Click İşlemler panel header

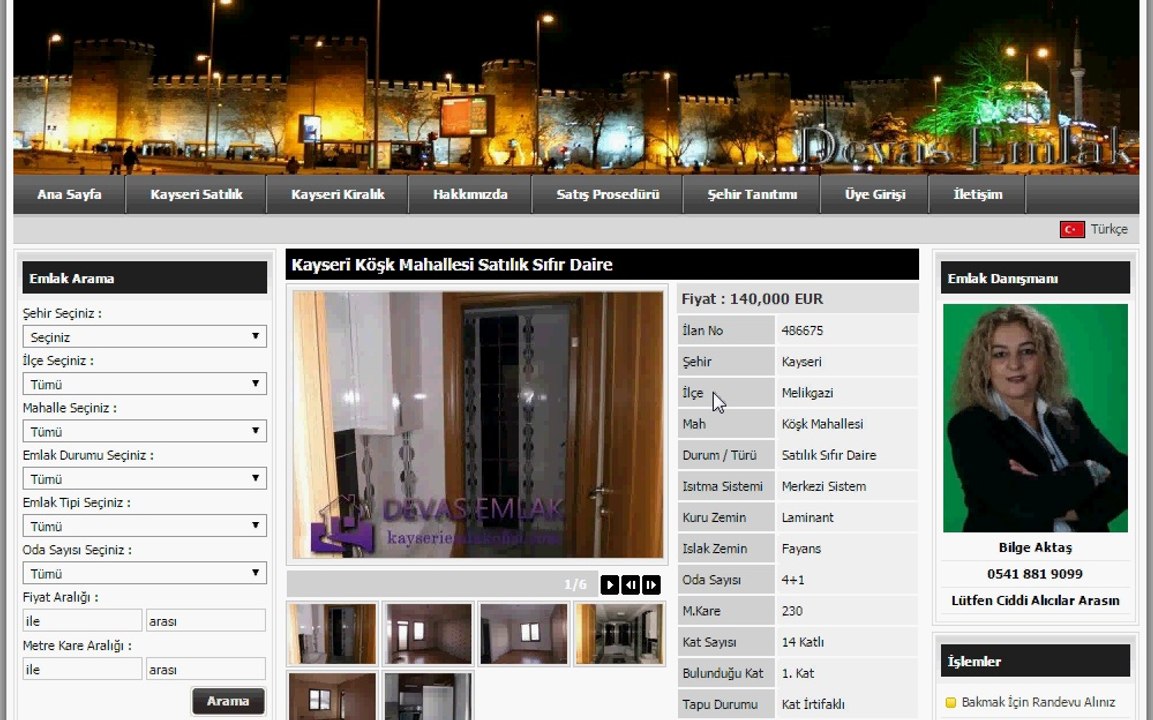[x=1035, y=661]
